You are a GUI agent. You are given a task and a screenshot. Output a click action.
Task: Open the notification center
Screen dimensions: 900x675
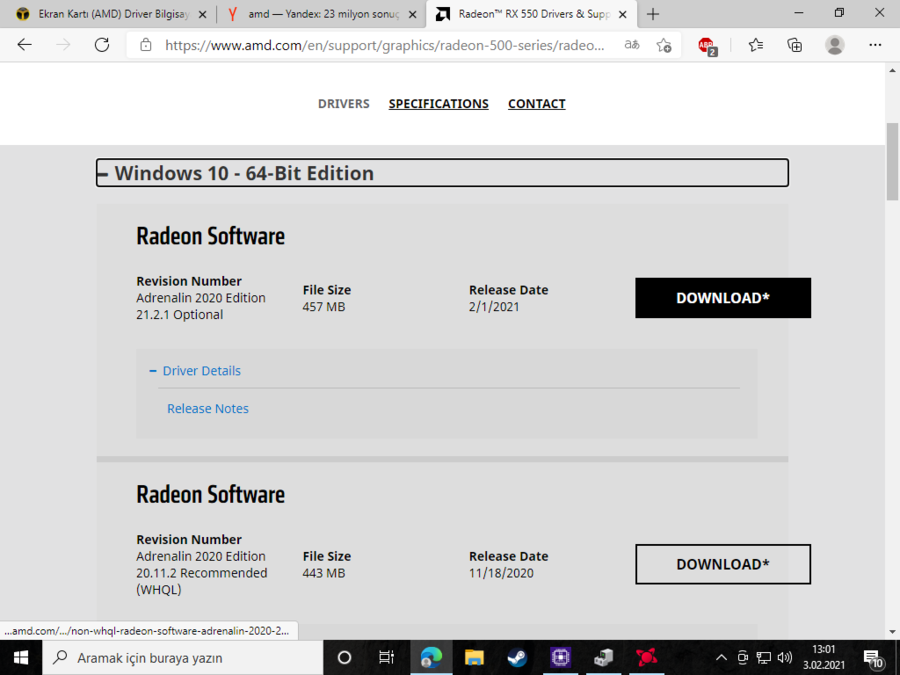point(874,658)
